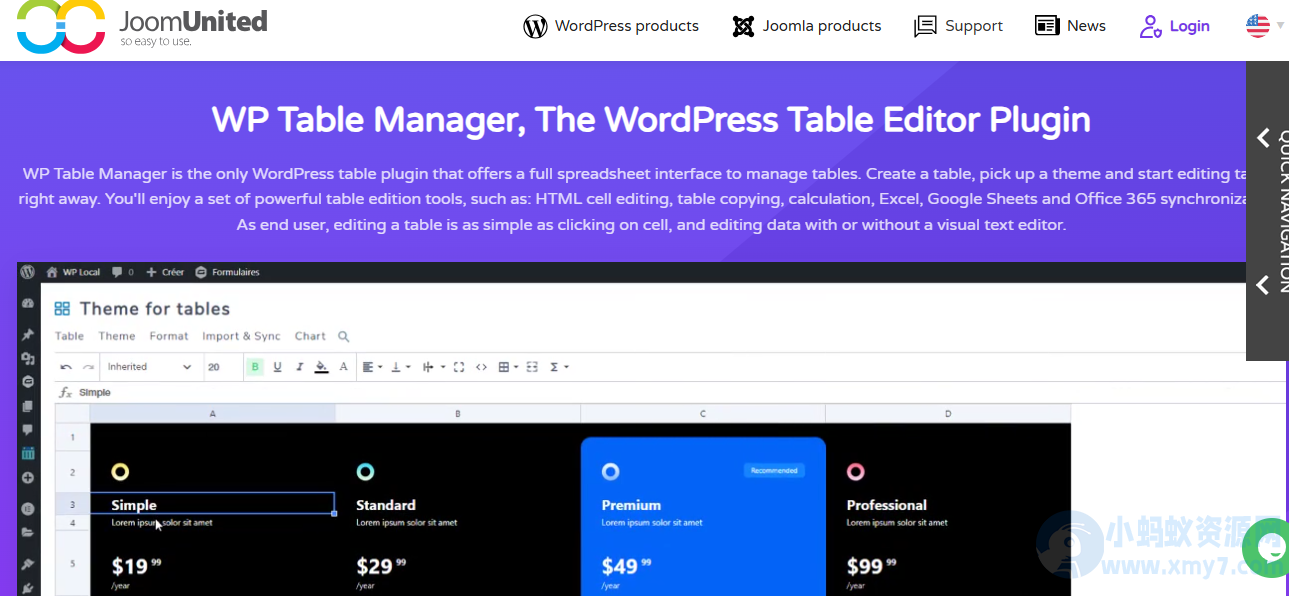1289x596 pixels.
Task: Click the sidebar comments bubble icon
Action: coord(28,430)
